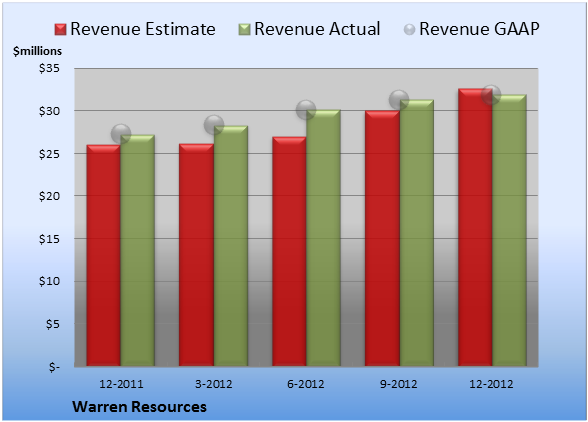
Task: Click the '$15' y-axis label
Action: pos(49,239)
